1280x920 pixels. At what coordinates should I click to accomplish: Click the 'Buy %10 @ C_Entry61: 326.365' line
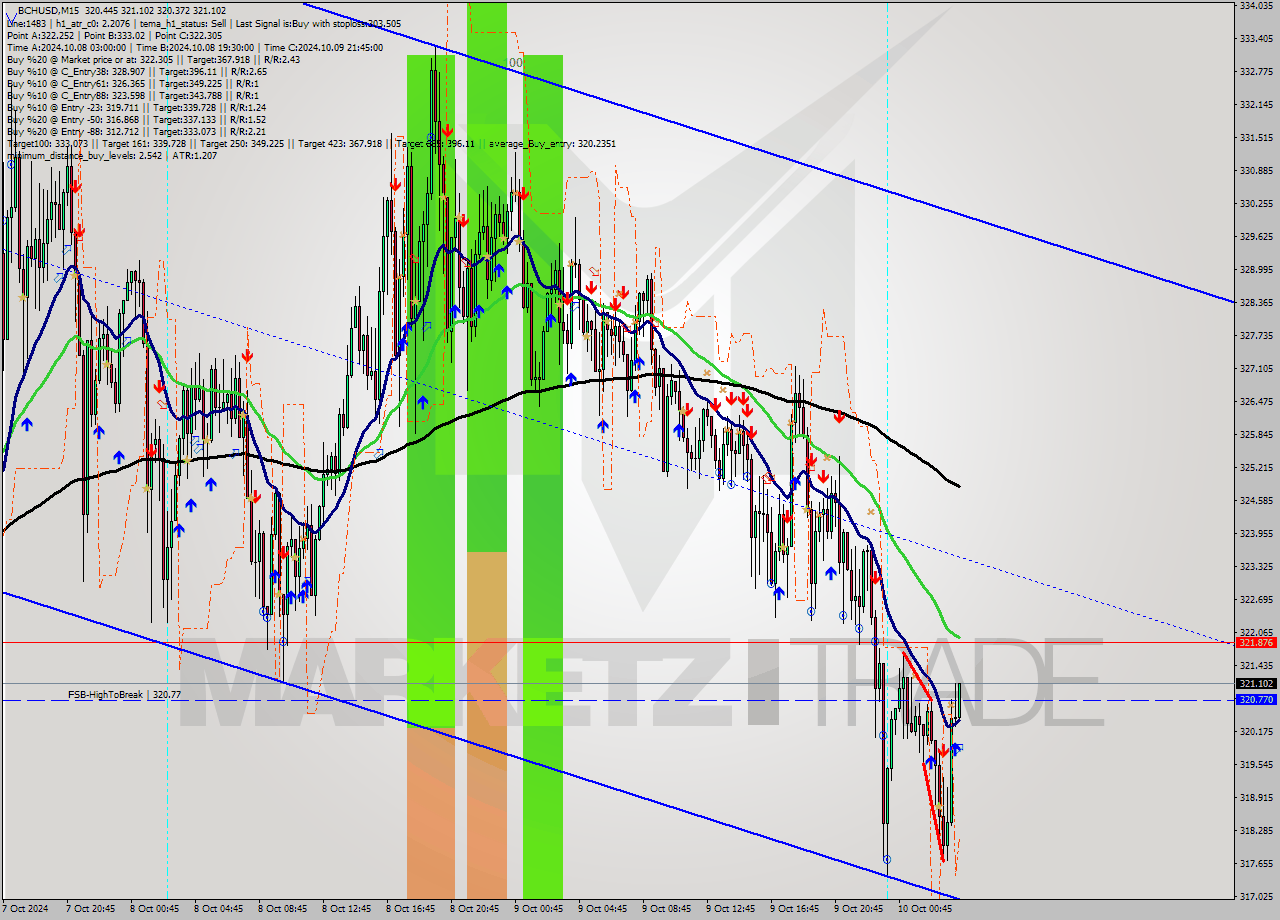[x=133, y=83]
